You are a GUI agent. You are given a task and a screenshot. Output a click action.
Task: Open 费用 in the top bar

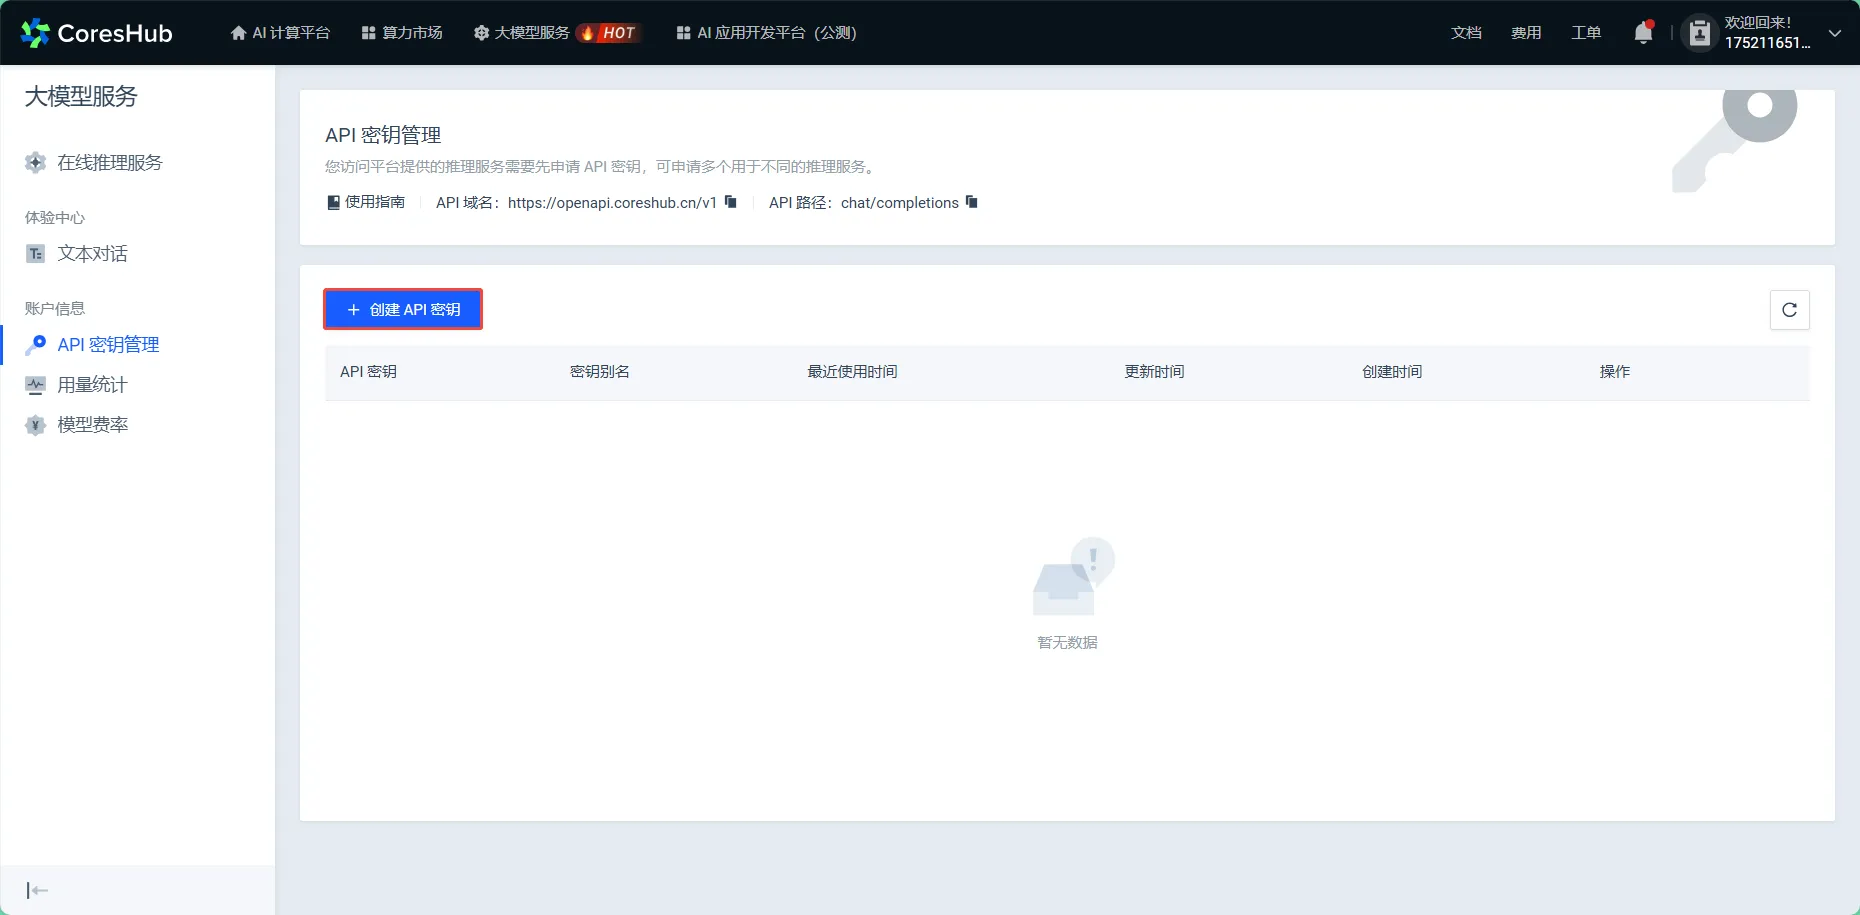(1526, 33)
